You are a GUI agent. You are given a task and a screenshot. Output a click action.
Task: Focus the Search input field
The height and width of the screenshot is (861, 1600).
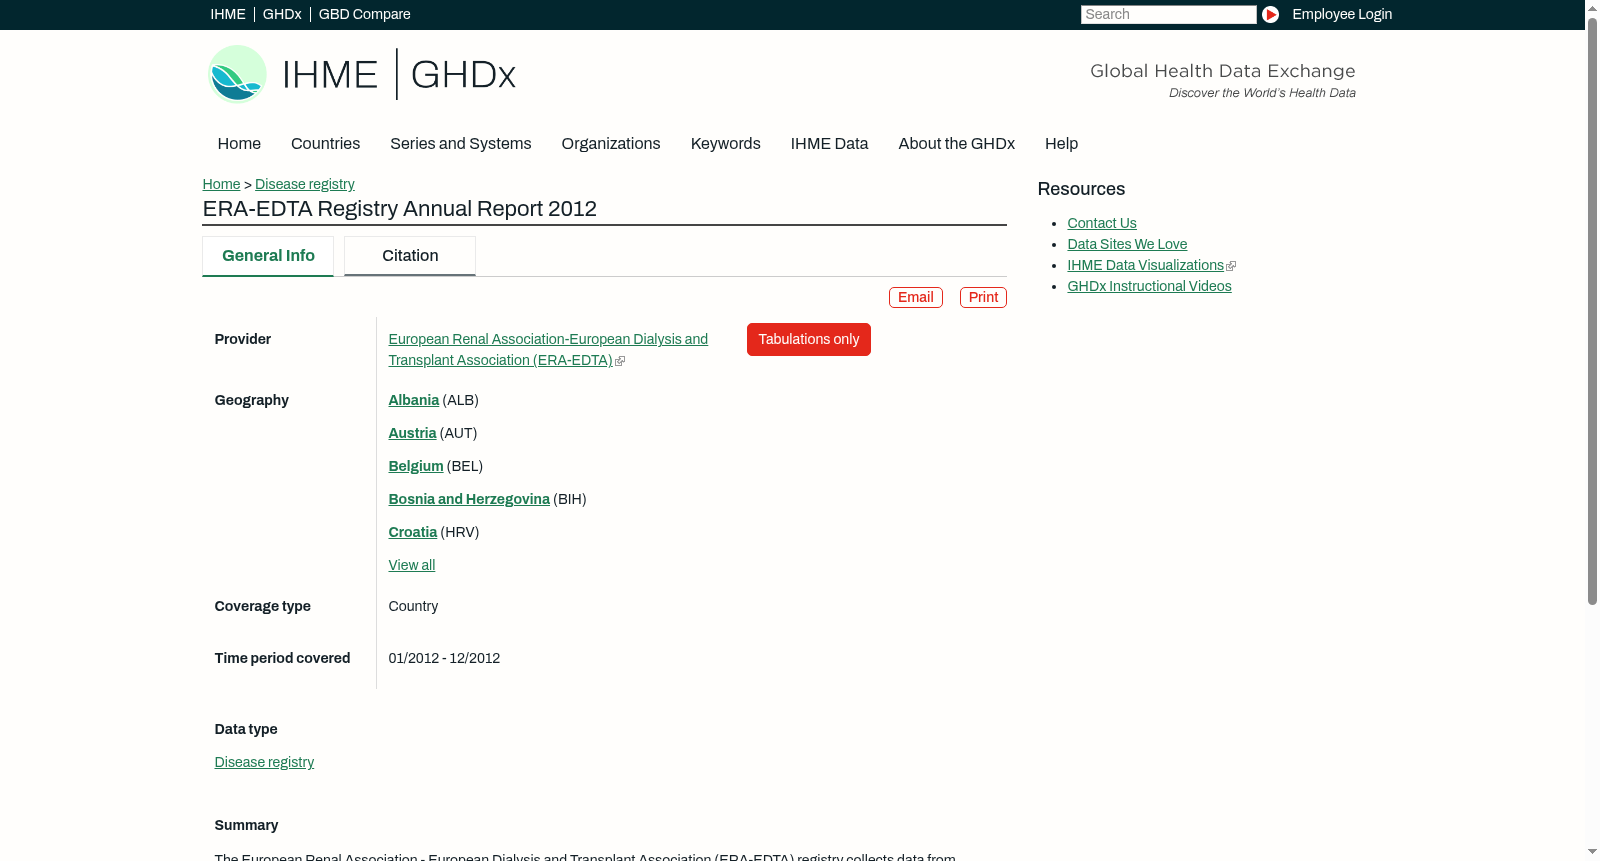[x=1168, y=14]
